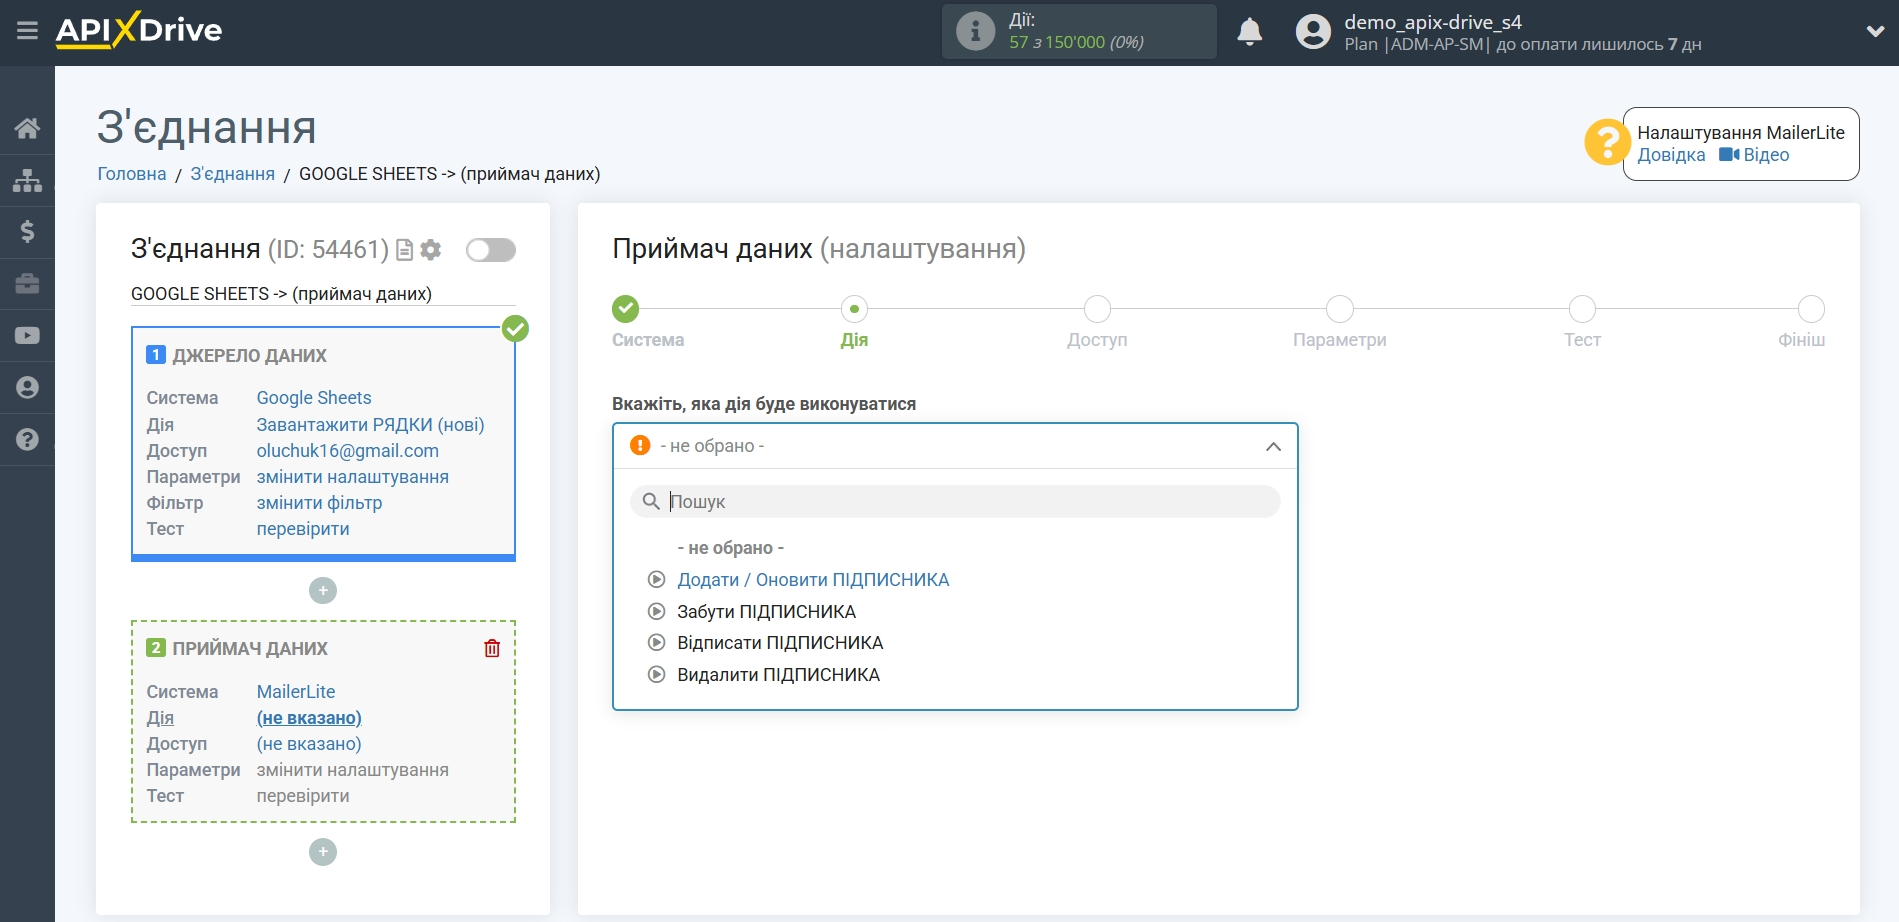Image resolution: width=1899 pixels, height=922 pixels.
Task: Open the help question icon in sidebar
Action: click(27, 440)
